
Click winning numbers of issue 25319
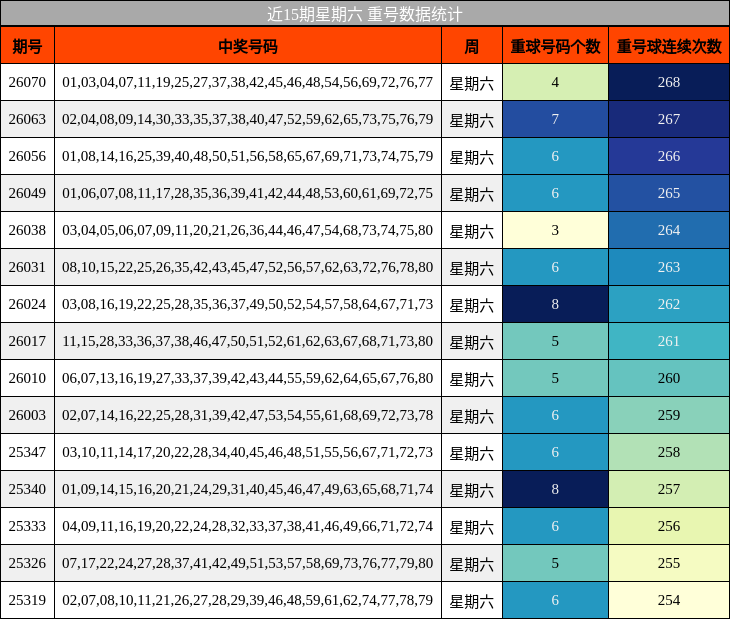pyautogui.click(x=248, y=600)
